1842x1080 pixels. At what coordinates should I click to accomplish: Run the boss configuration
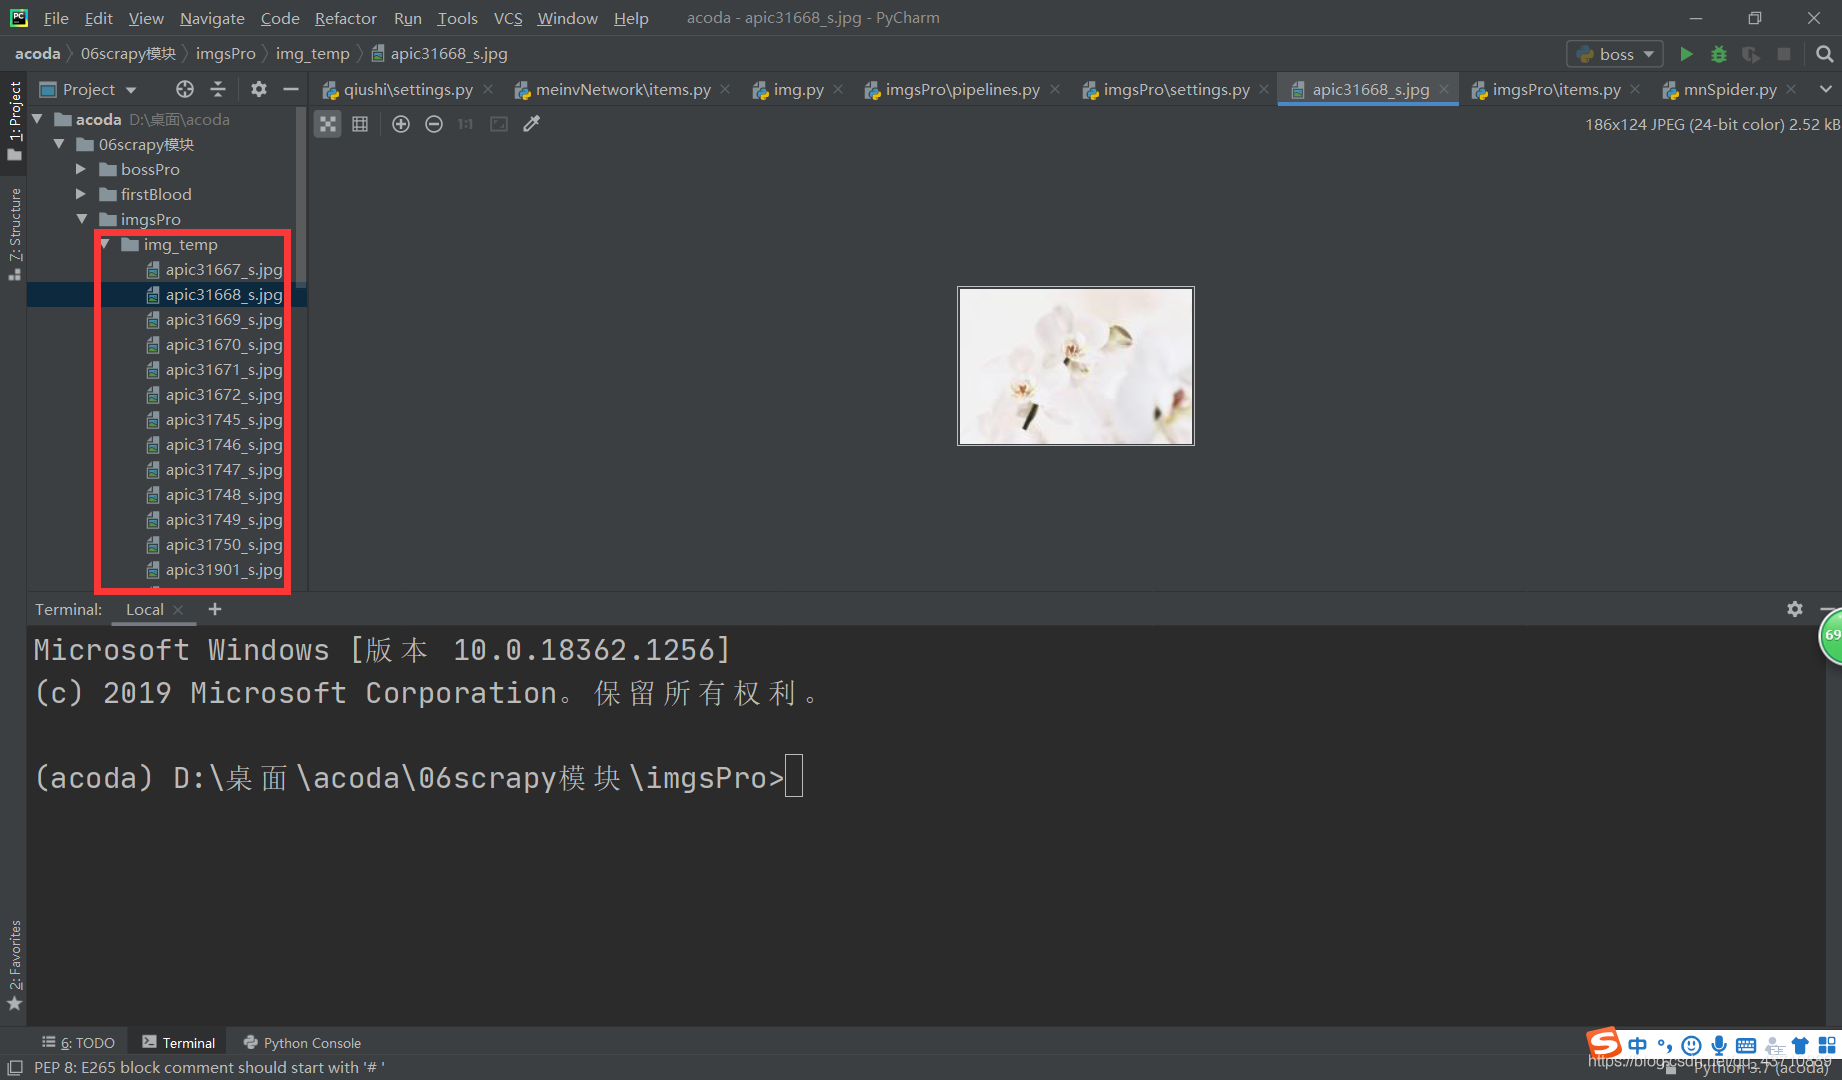coord(1686,54)
